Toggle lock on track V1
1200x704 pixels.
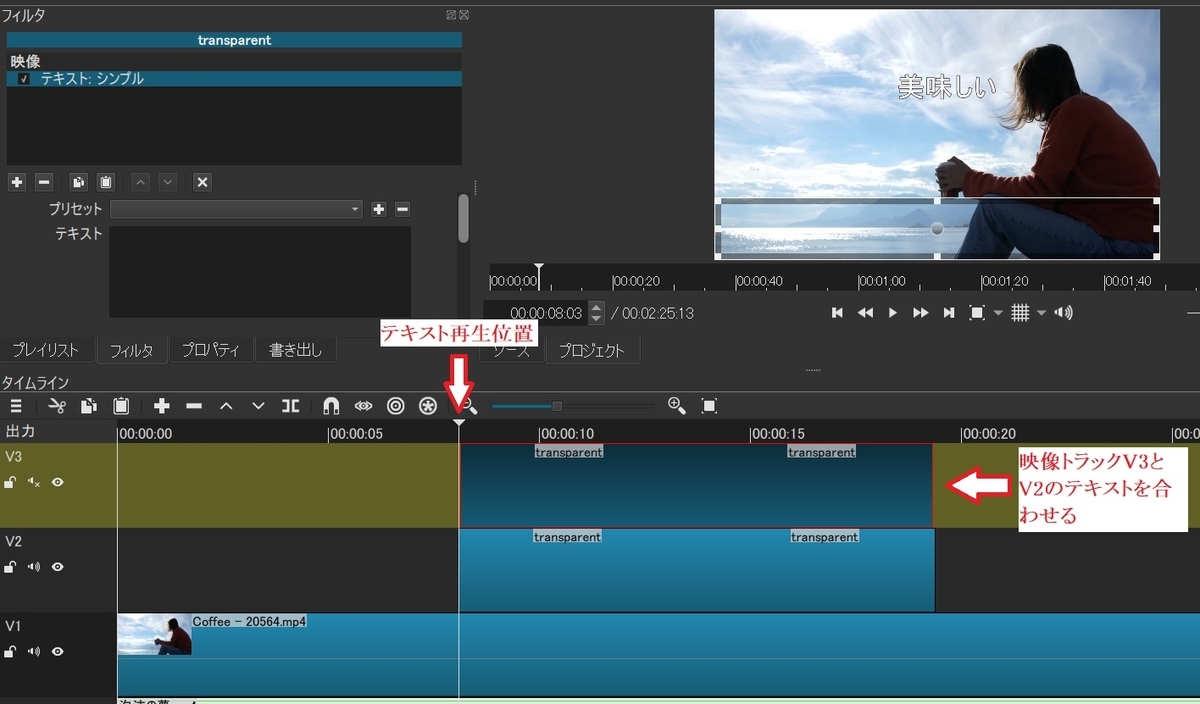point(11,652)
